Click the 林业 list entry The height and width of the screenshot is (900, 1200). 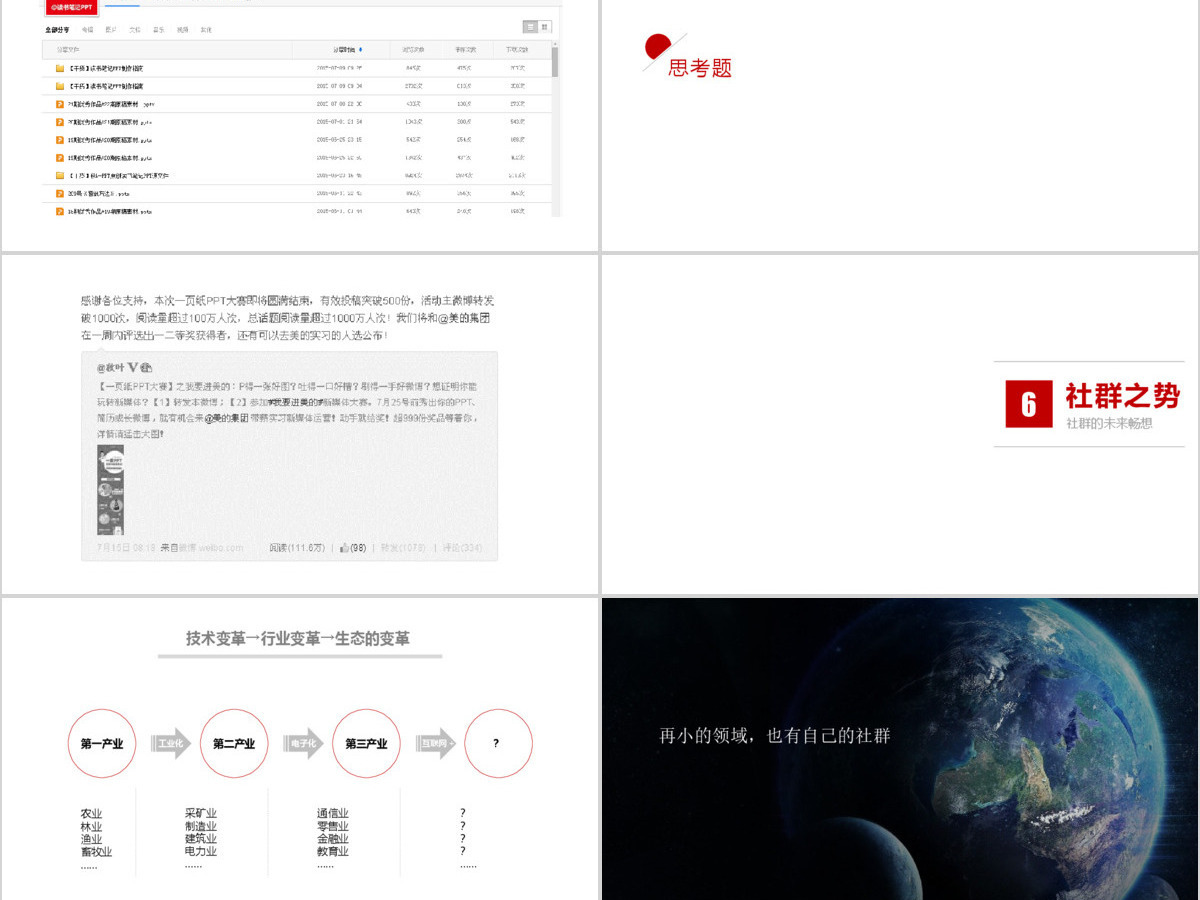[91, 827]
